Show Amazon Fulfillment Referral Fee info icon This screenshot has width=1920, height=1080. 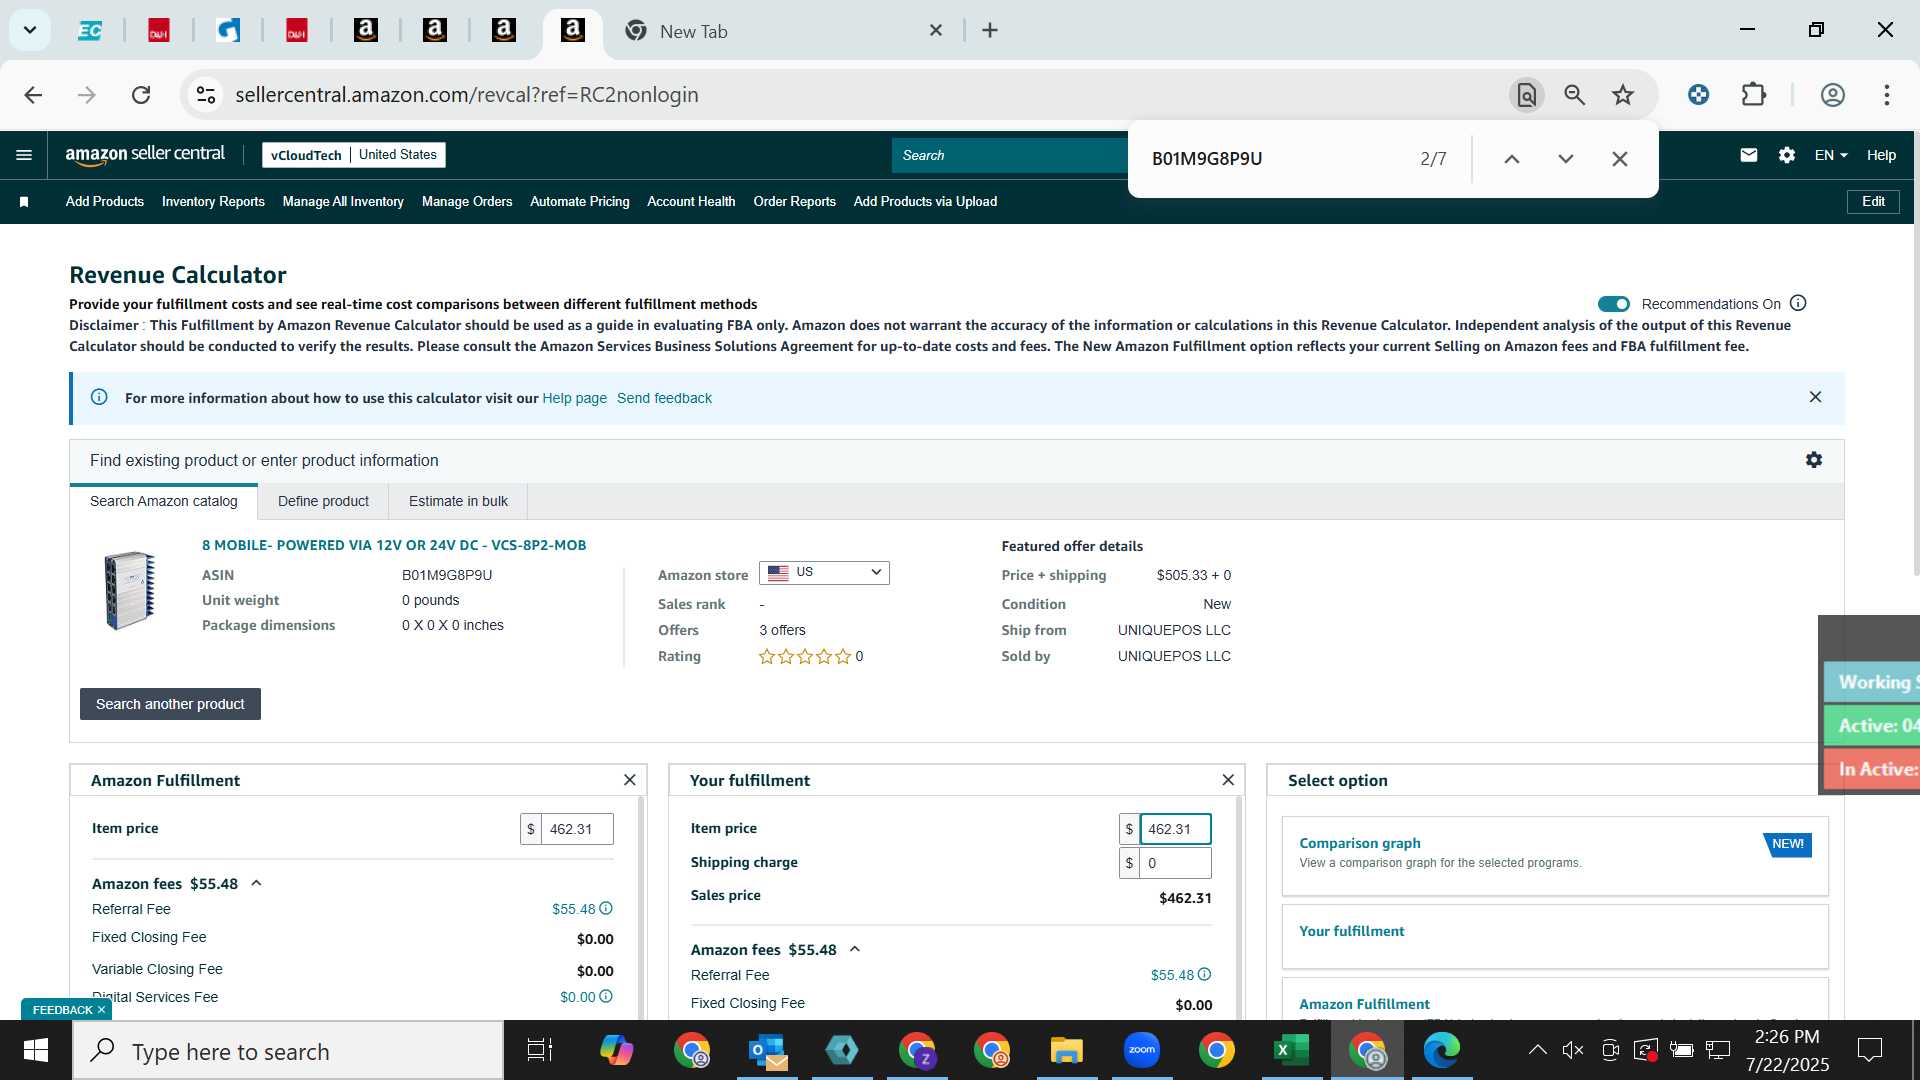pos(605,909)
